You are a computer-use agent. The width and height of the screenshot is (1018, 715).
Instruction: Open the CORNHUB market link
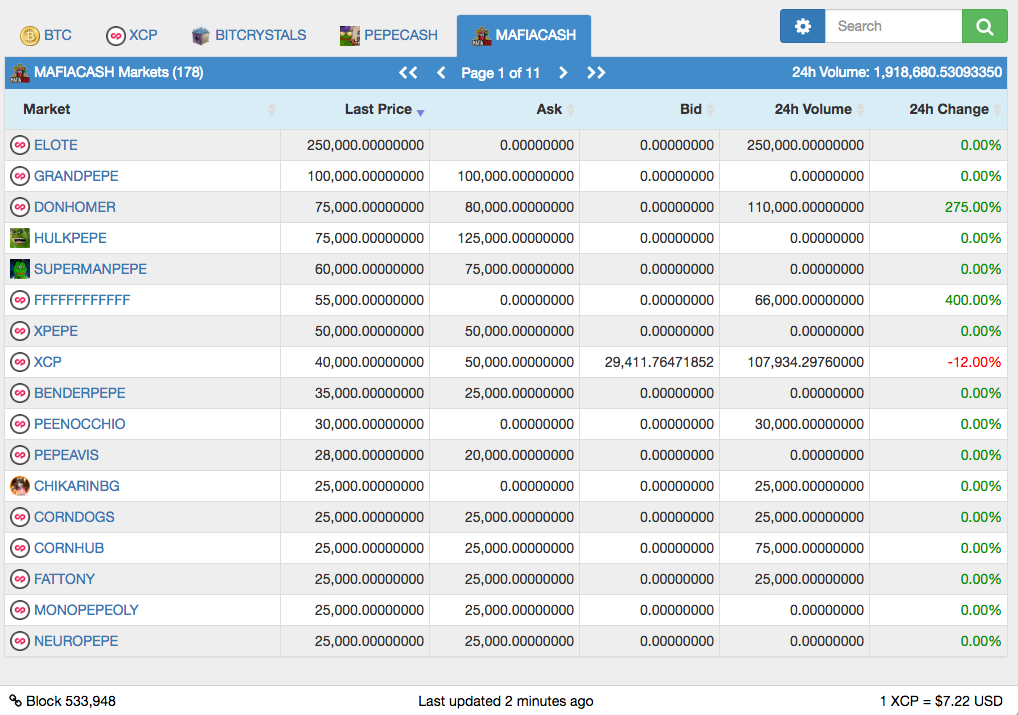tap(69, 548)
